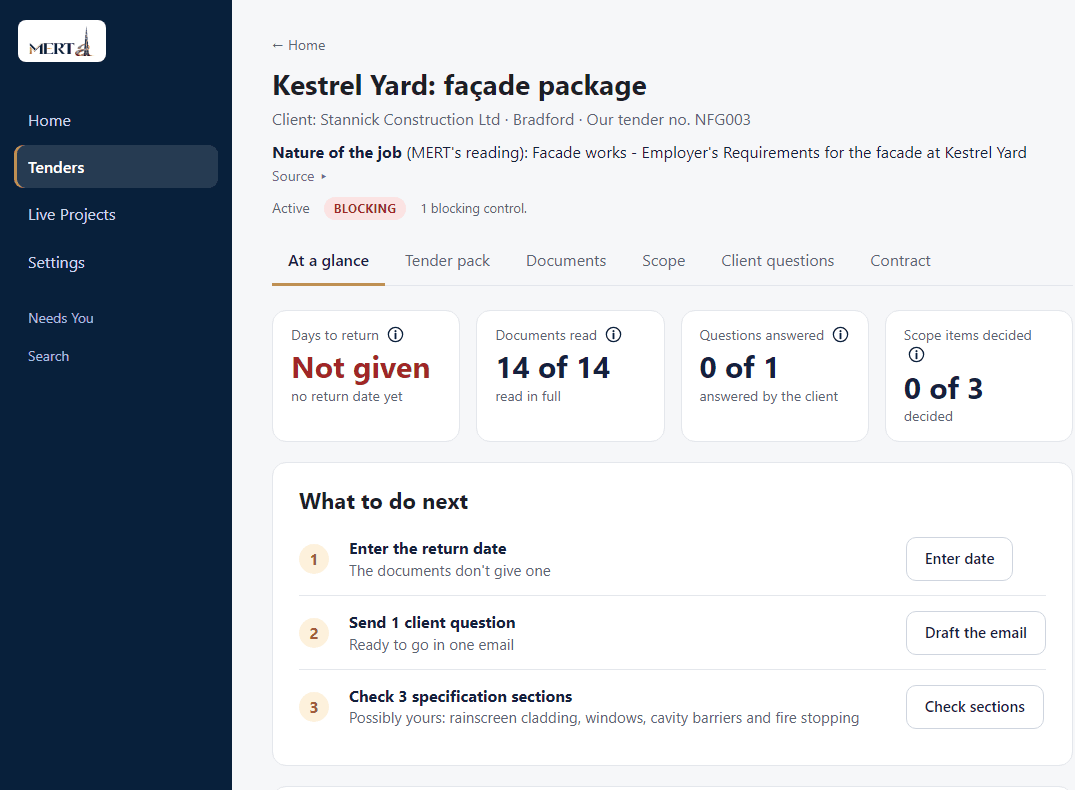Switch to the Documents tab
The height and width of the screenshot is (790, 1075).
[x=566, y=261]
